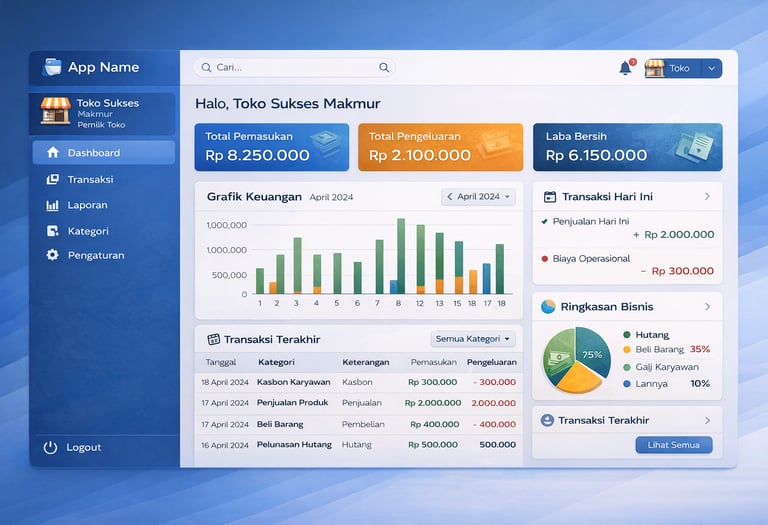
Task: Click the Lihat Semua button
Action: (x=674, y=445)
